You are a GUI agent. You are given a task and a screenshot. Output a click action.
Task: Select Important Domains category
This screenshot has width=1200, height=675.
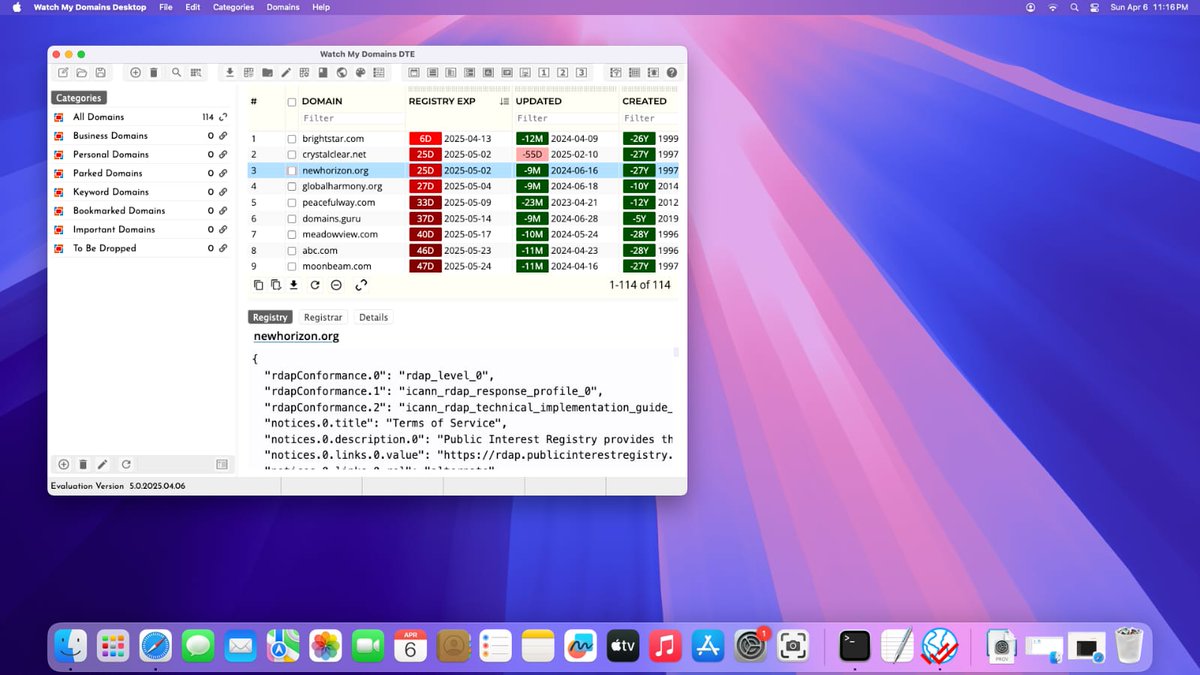pos(141,229)
